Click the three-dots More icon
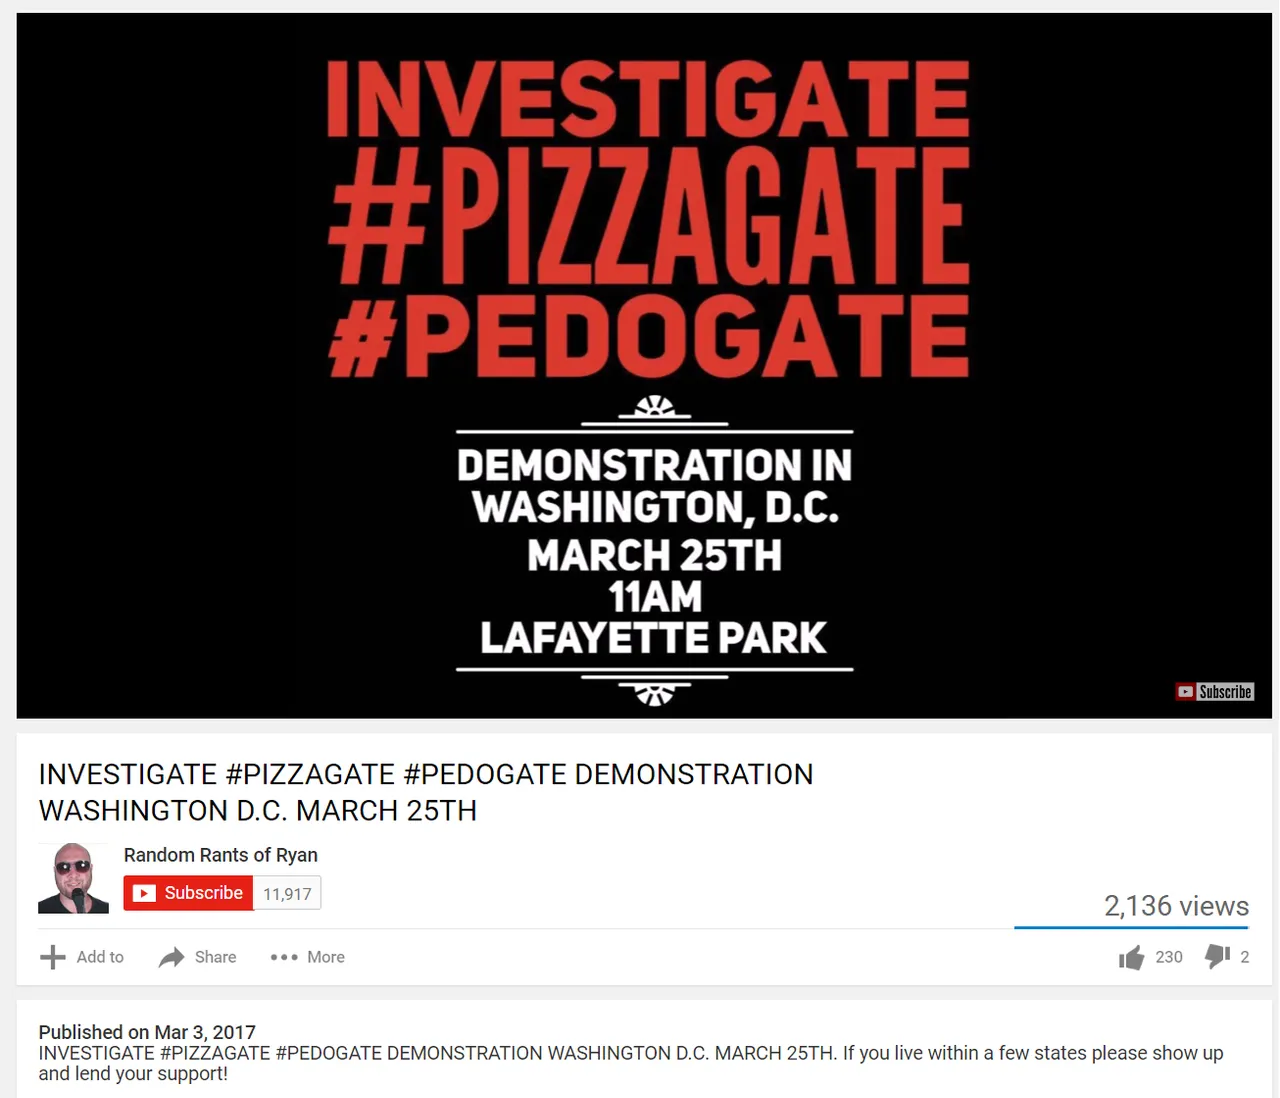The image size is (1280, 1098). coord(284,957)
